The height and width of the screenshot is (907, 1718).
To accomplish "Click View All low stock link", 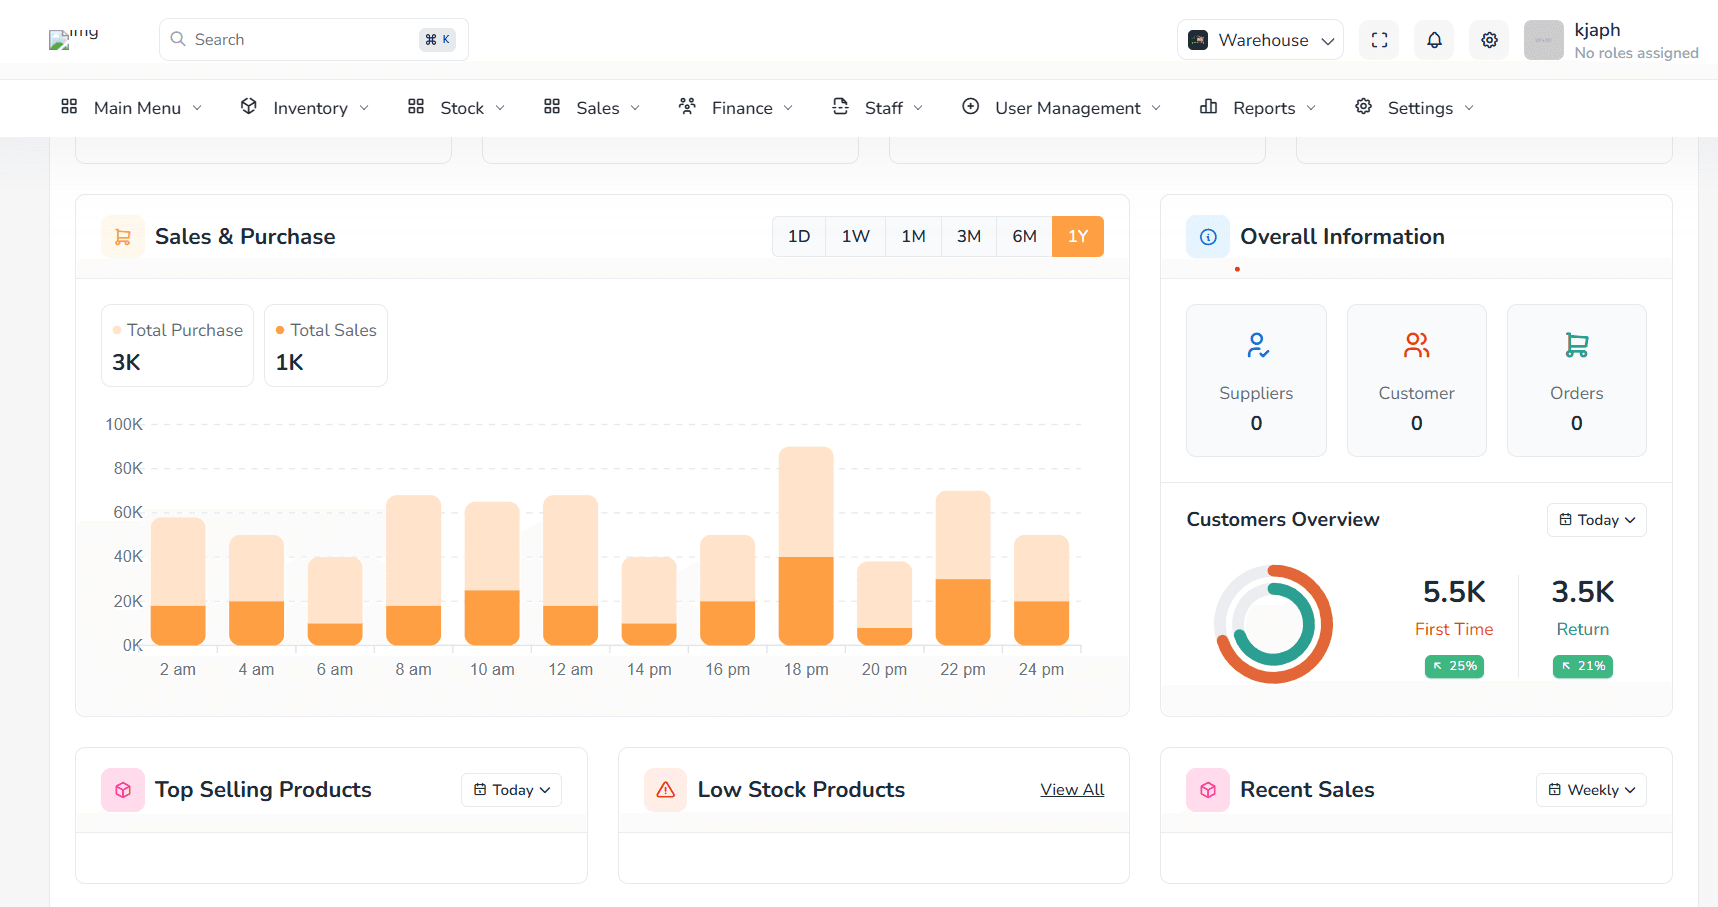I will 1072,790.
